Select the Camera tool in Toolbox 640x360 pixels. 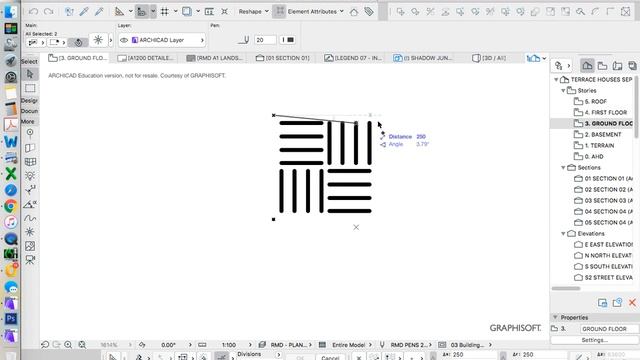pyautogui.click(x=30, y=260)
